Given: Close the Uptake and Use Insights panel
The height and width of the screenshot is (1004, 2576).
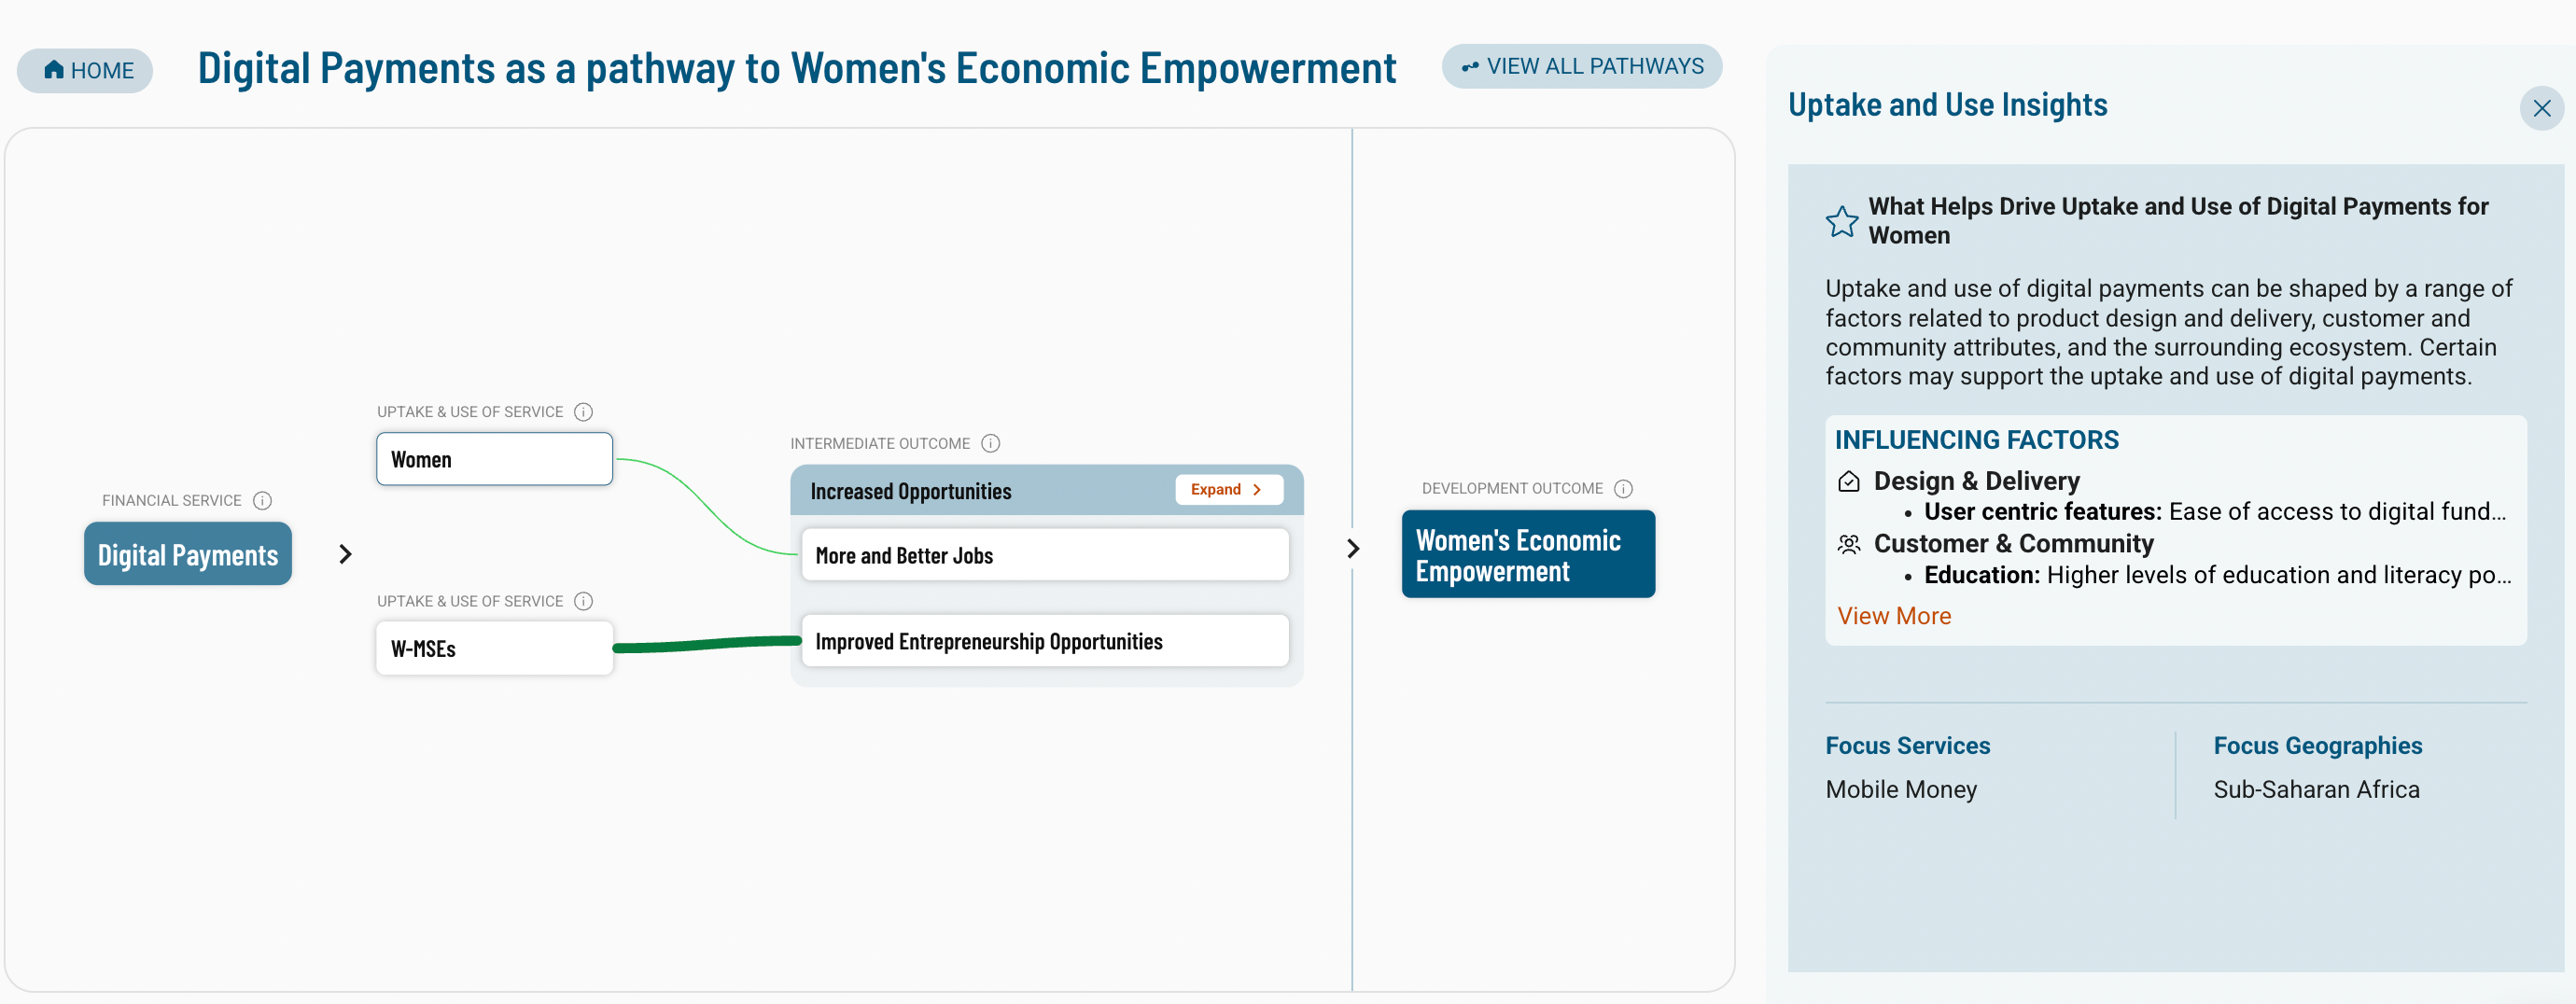Looking at the screenshot, I should 2541,108.
